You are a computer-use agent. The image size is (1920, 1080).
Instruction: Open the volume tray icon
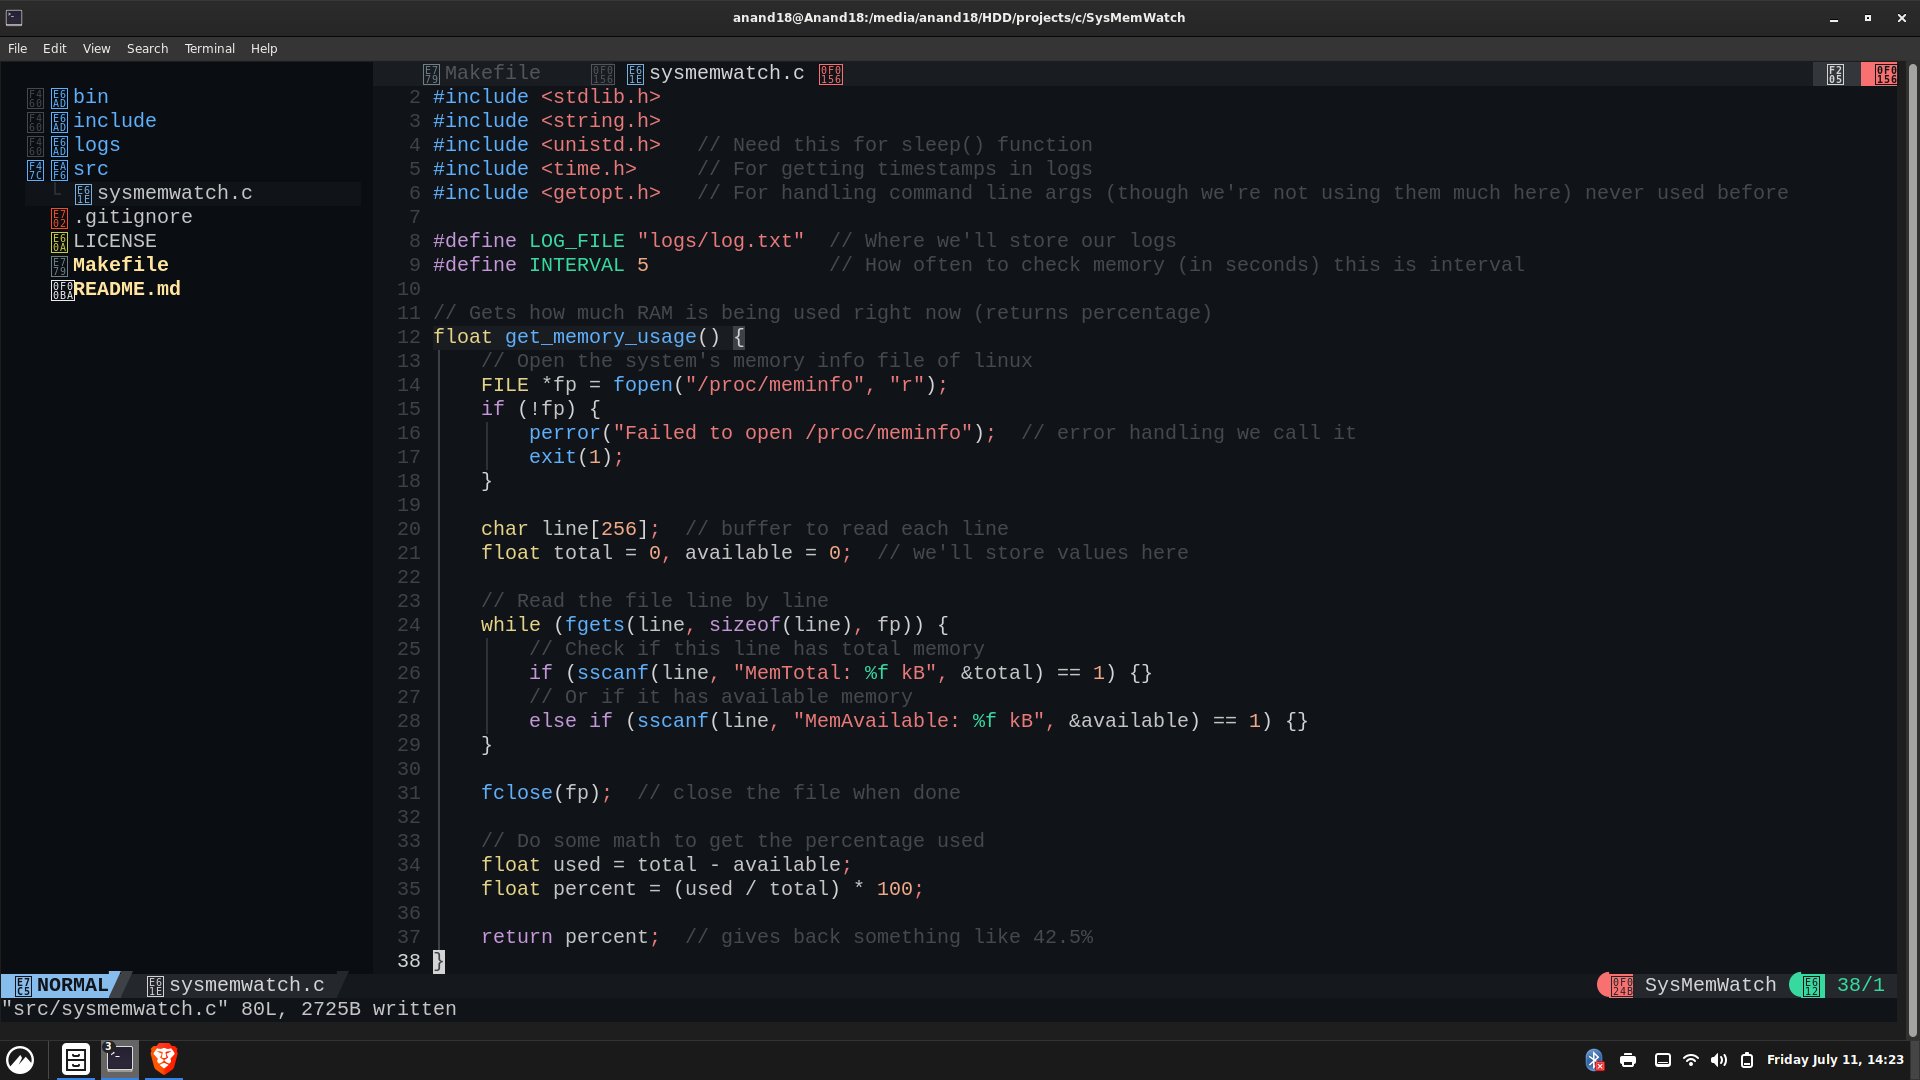pyautogui.click(x=1719, y=1060)
